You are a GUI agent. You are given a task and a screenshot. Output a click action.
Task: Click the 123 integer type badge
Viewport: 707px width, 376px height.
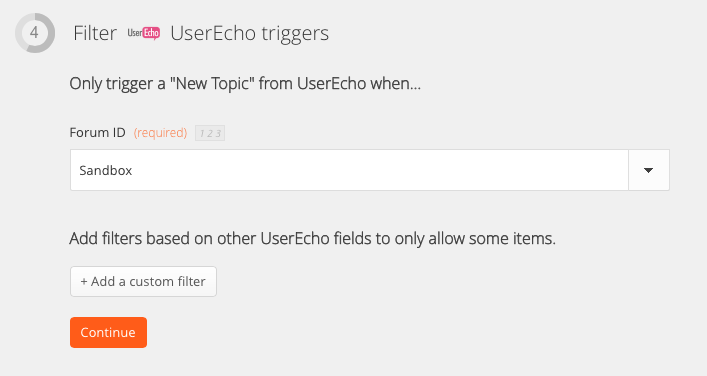click(x=210, y=133)
